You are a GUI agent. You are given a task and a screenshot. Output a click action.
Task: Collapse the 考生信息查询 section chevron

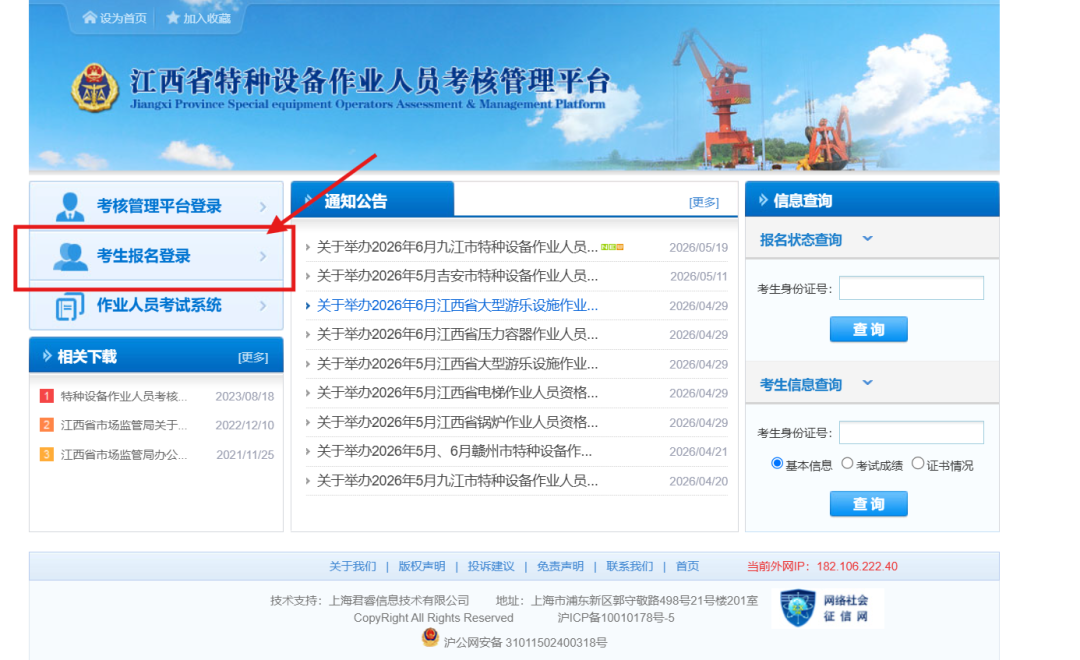(867, 382)
